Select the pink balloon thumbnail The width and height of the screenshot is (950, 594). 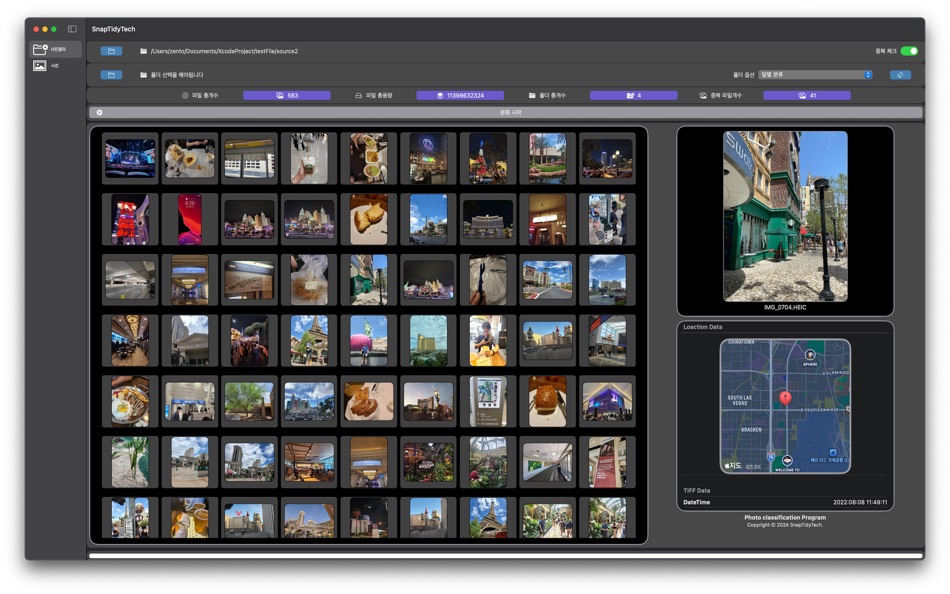point(368,341)
